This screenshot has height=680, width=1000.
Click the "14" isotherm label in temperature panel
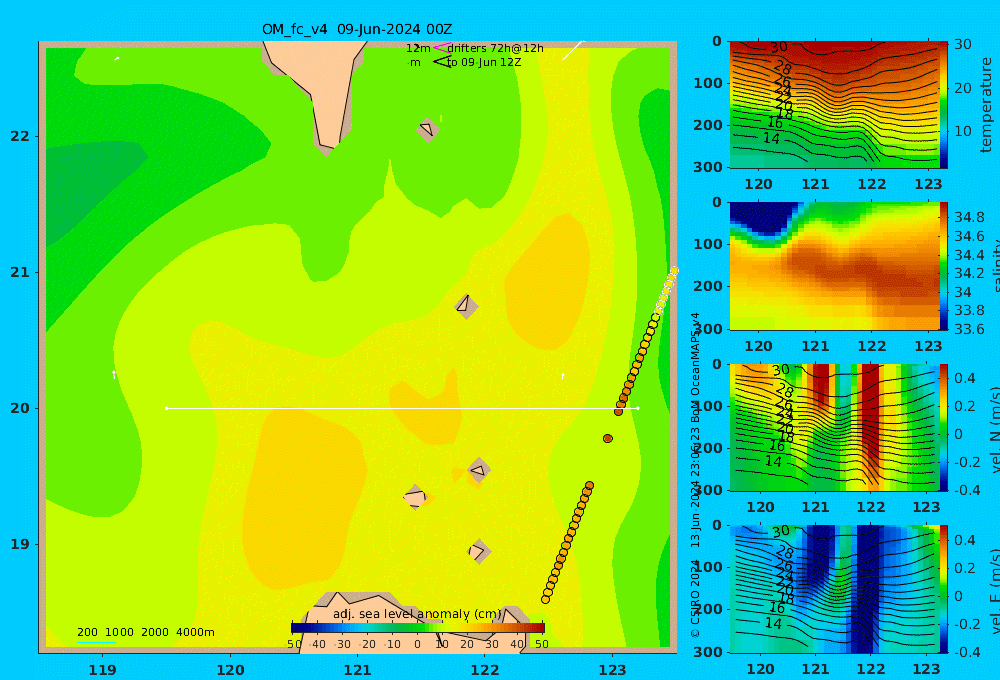771,138
